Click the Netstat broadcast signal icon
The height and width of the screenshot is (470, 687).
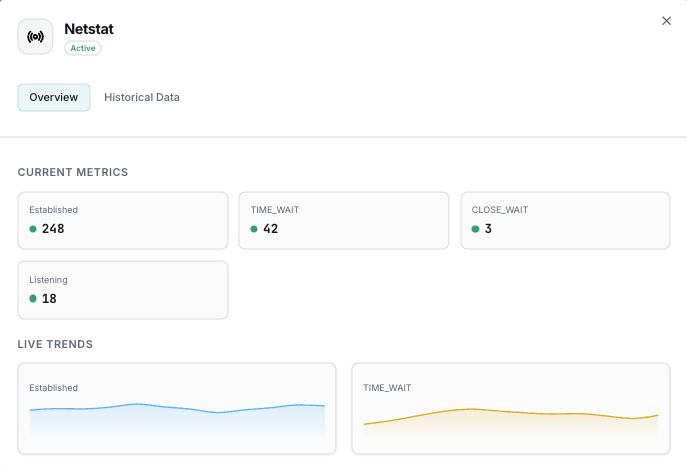(x=35, y=36)
